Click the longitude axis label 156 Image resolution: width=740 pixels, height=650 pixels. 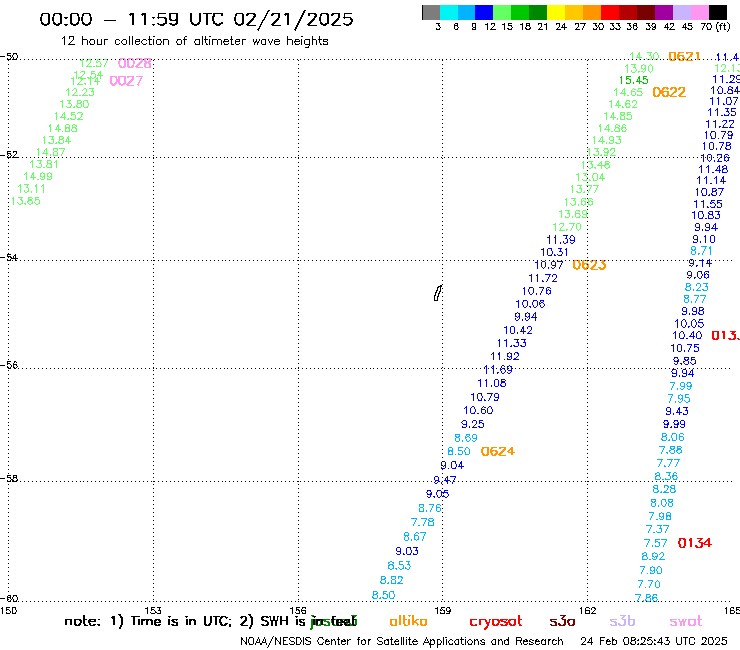(x=298, y=611)
